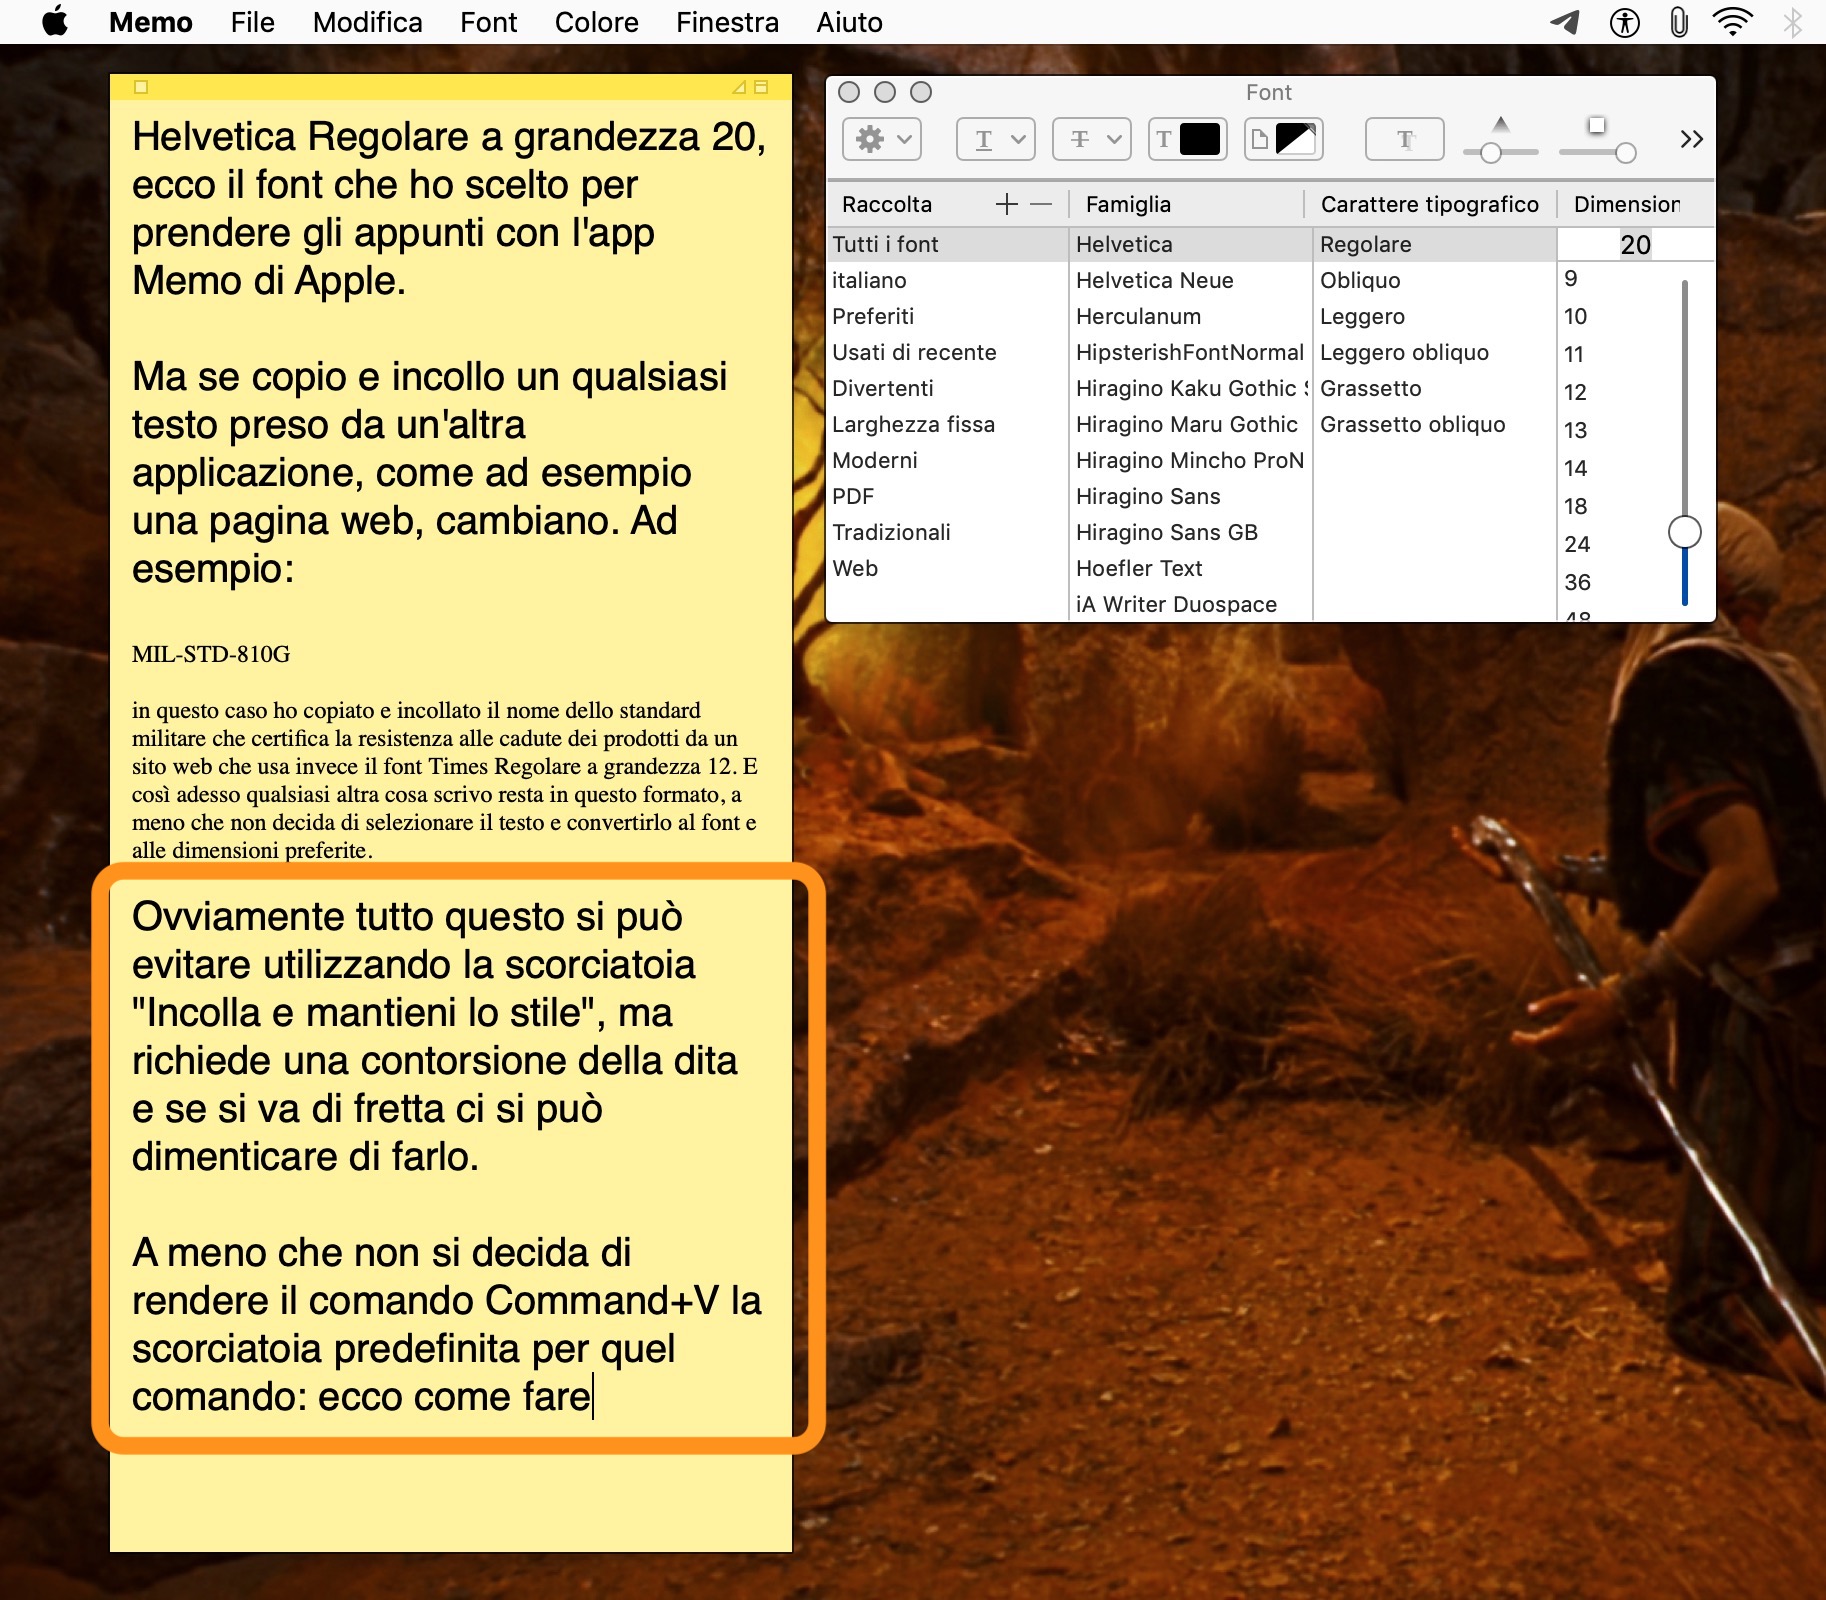Click the paperclip menu bar icon
Screen dimensions: 1826x1600
click(x=1679, y=22)
